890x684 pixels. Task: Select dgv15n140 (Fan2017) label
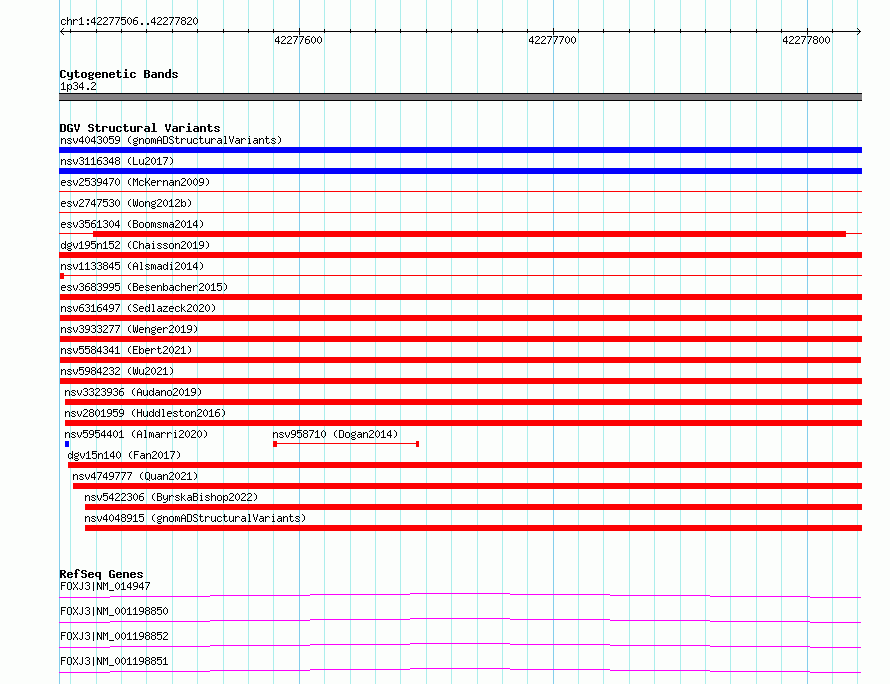point(124,455)
